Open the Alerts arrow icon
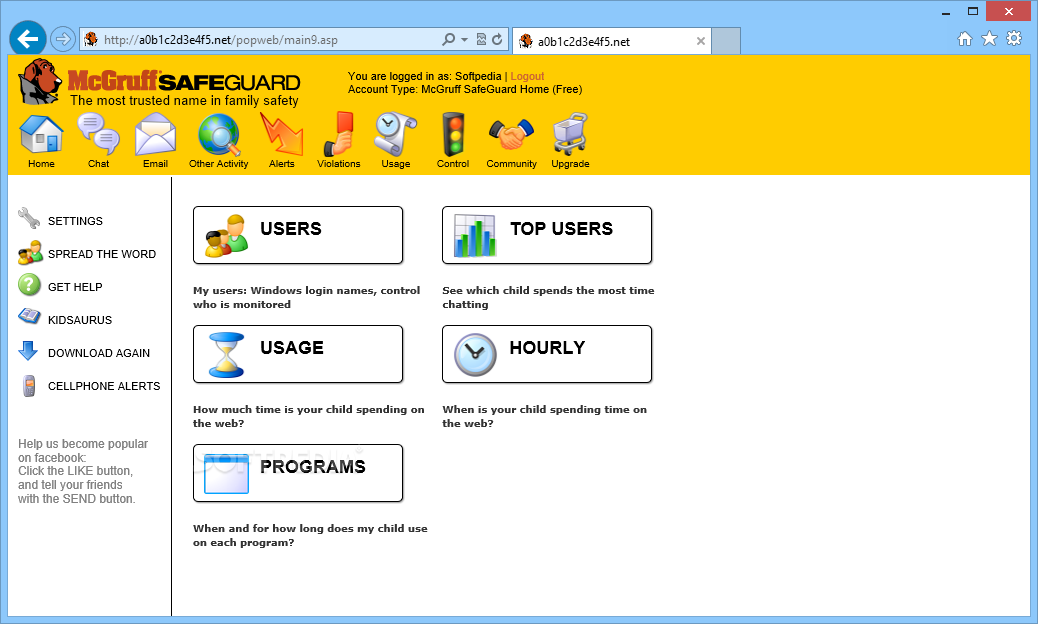 (281, 134)
